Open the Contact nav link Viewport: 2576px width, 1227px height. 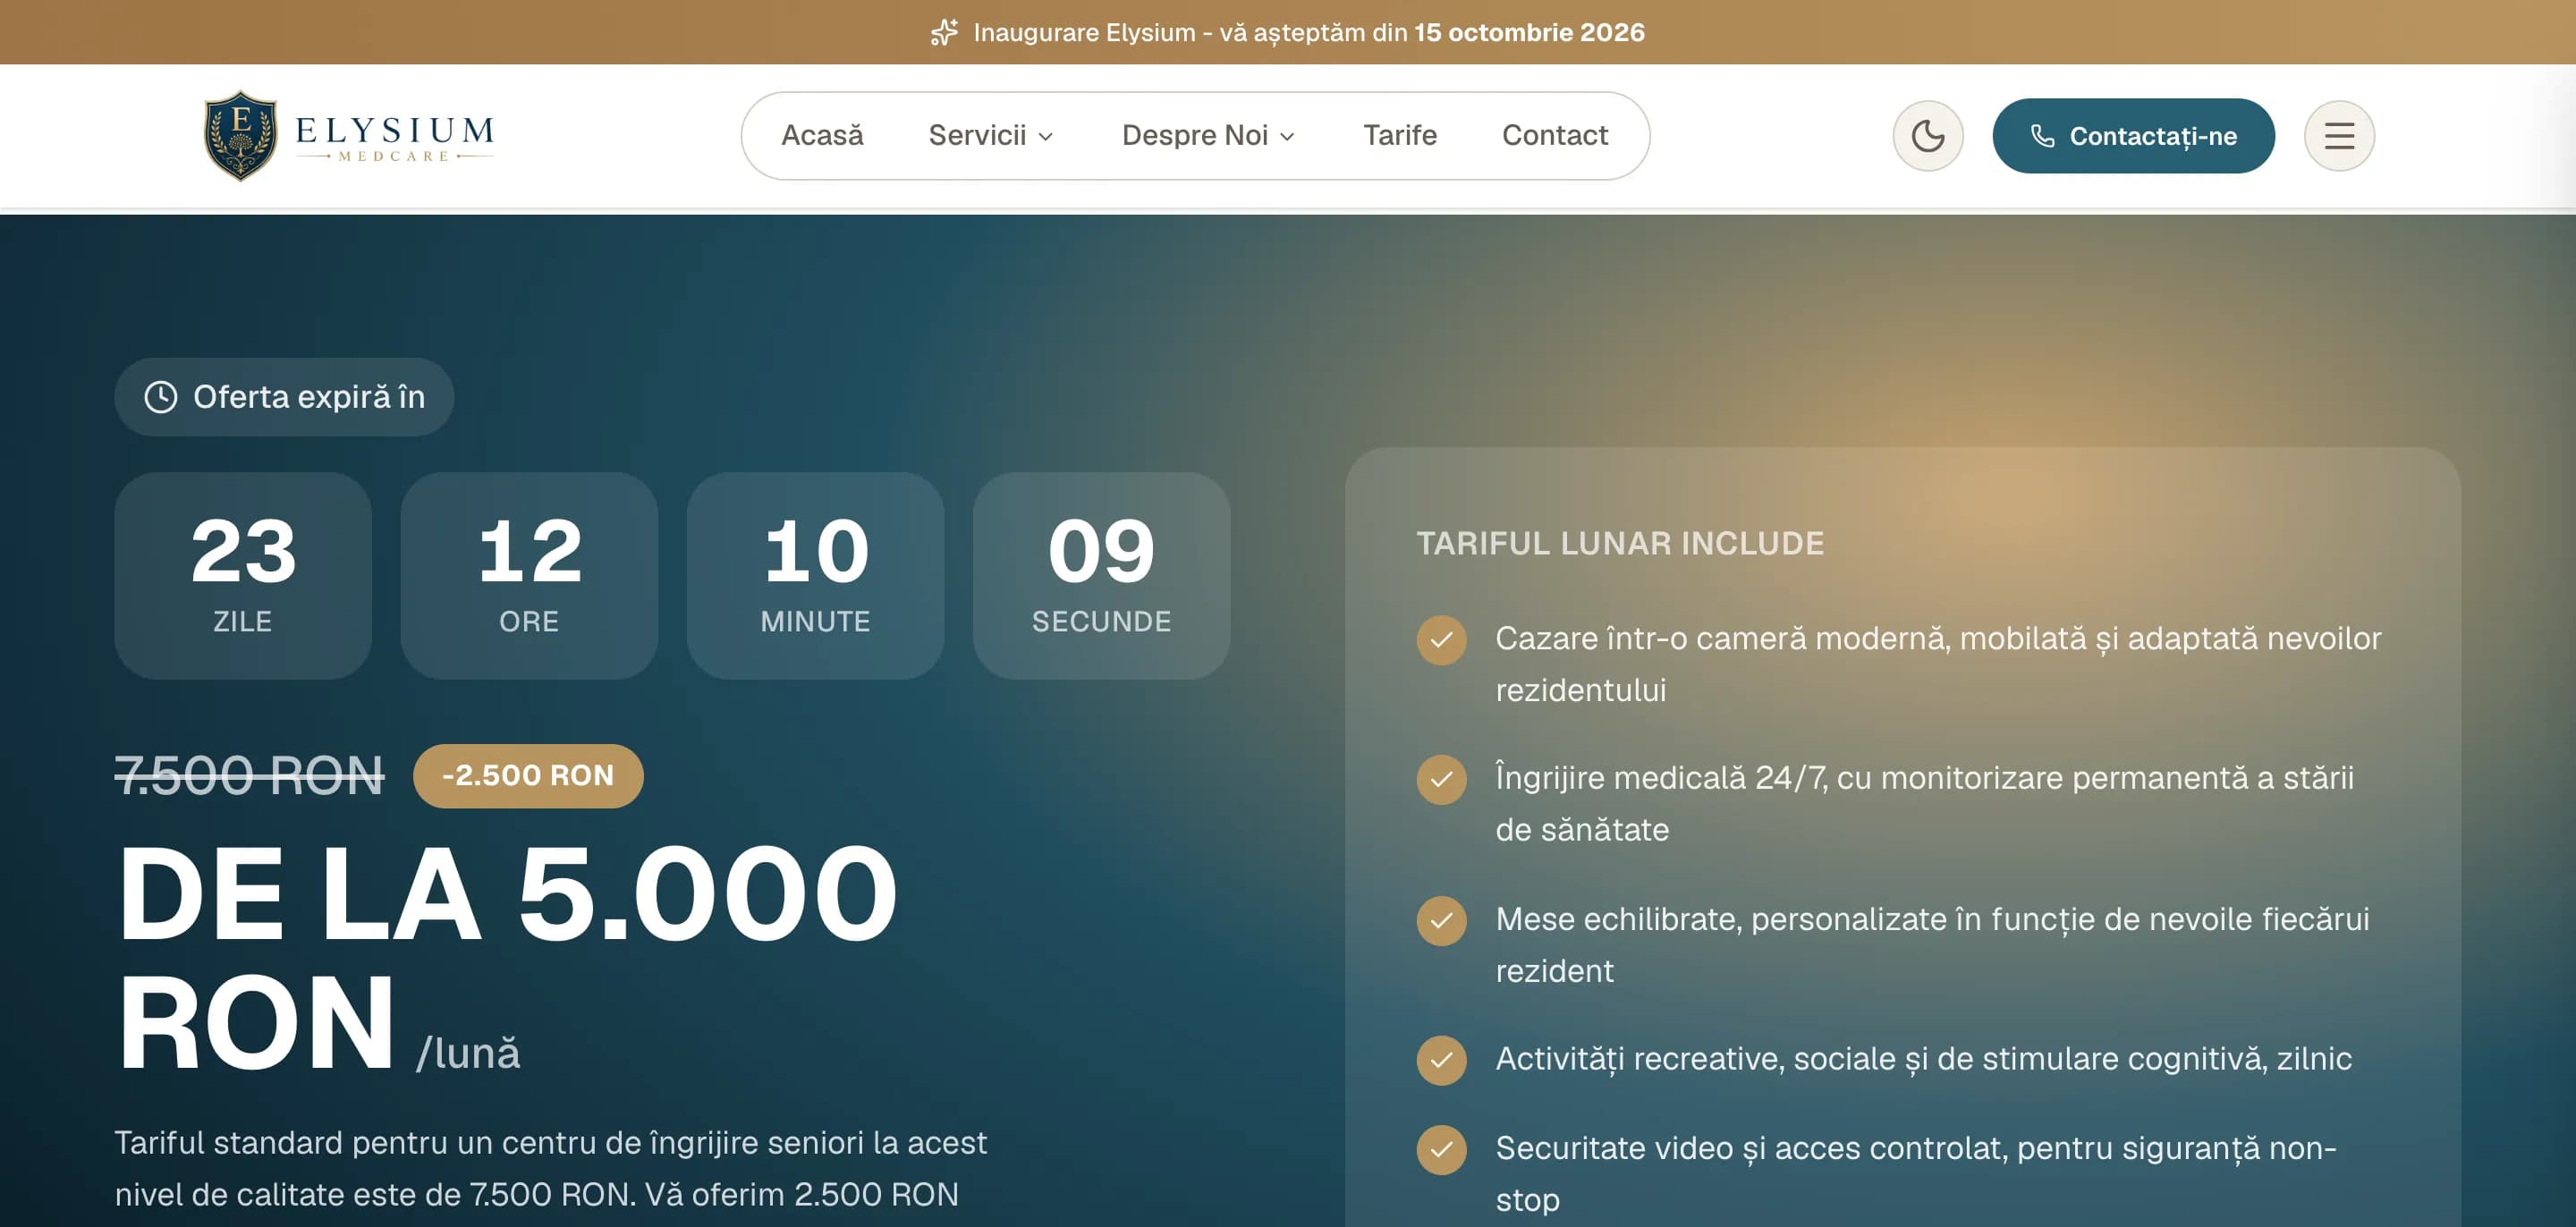pyautogui.click(x=1554, y=135)
